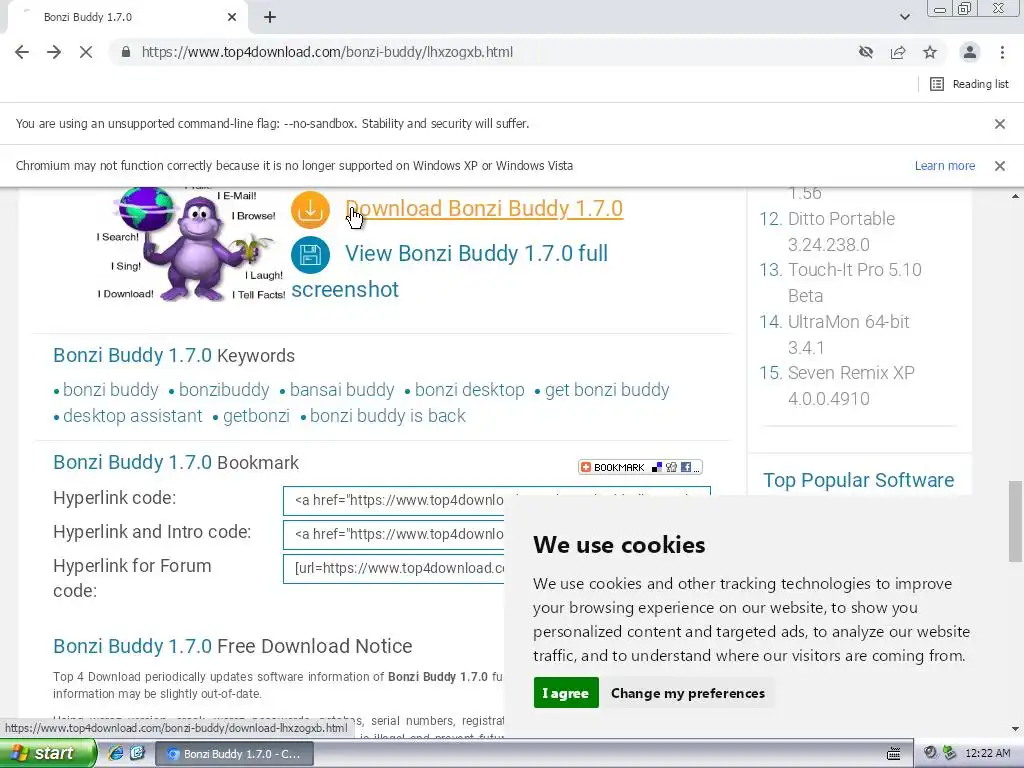Open the tab search dropdown arrow
This screenshot has height=768, width=1024.
pos(904,17)
